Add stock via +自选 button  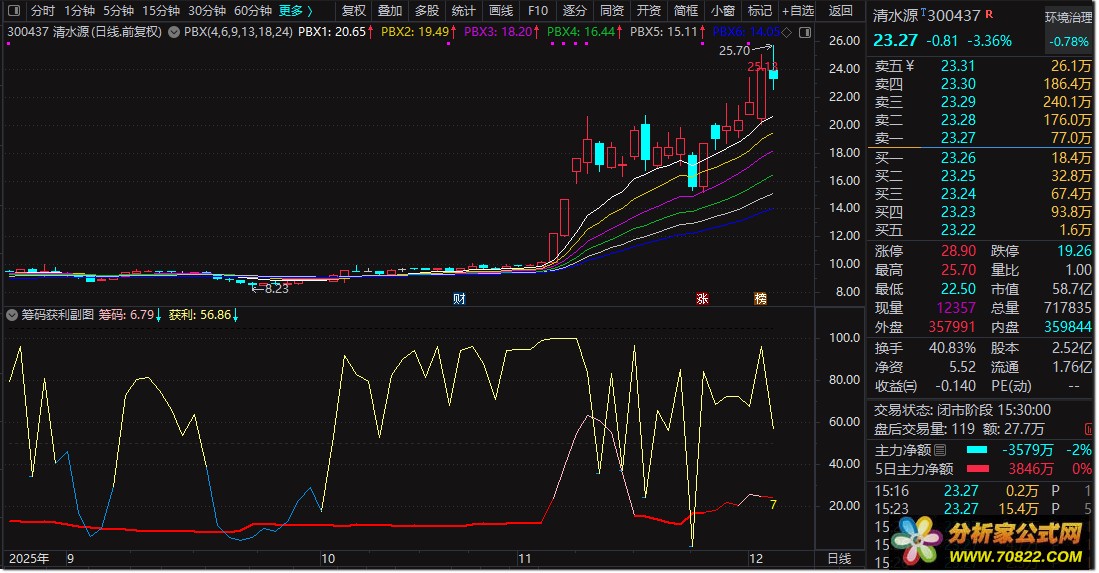pyautogui.click(x=798, y=11)
